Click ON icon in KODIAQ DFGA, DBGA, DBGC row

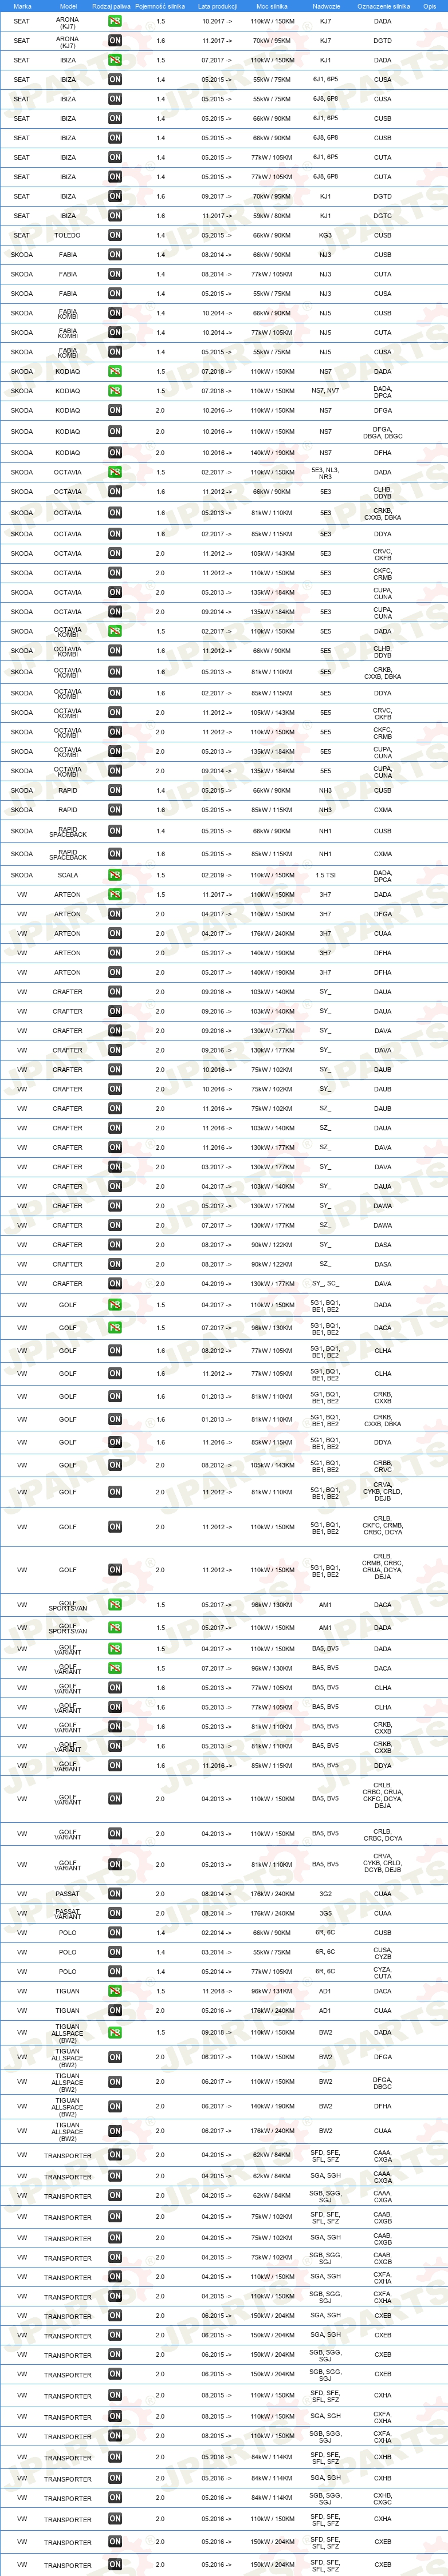pyautogui.click(x=115, y=432)
